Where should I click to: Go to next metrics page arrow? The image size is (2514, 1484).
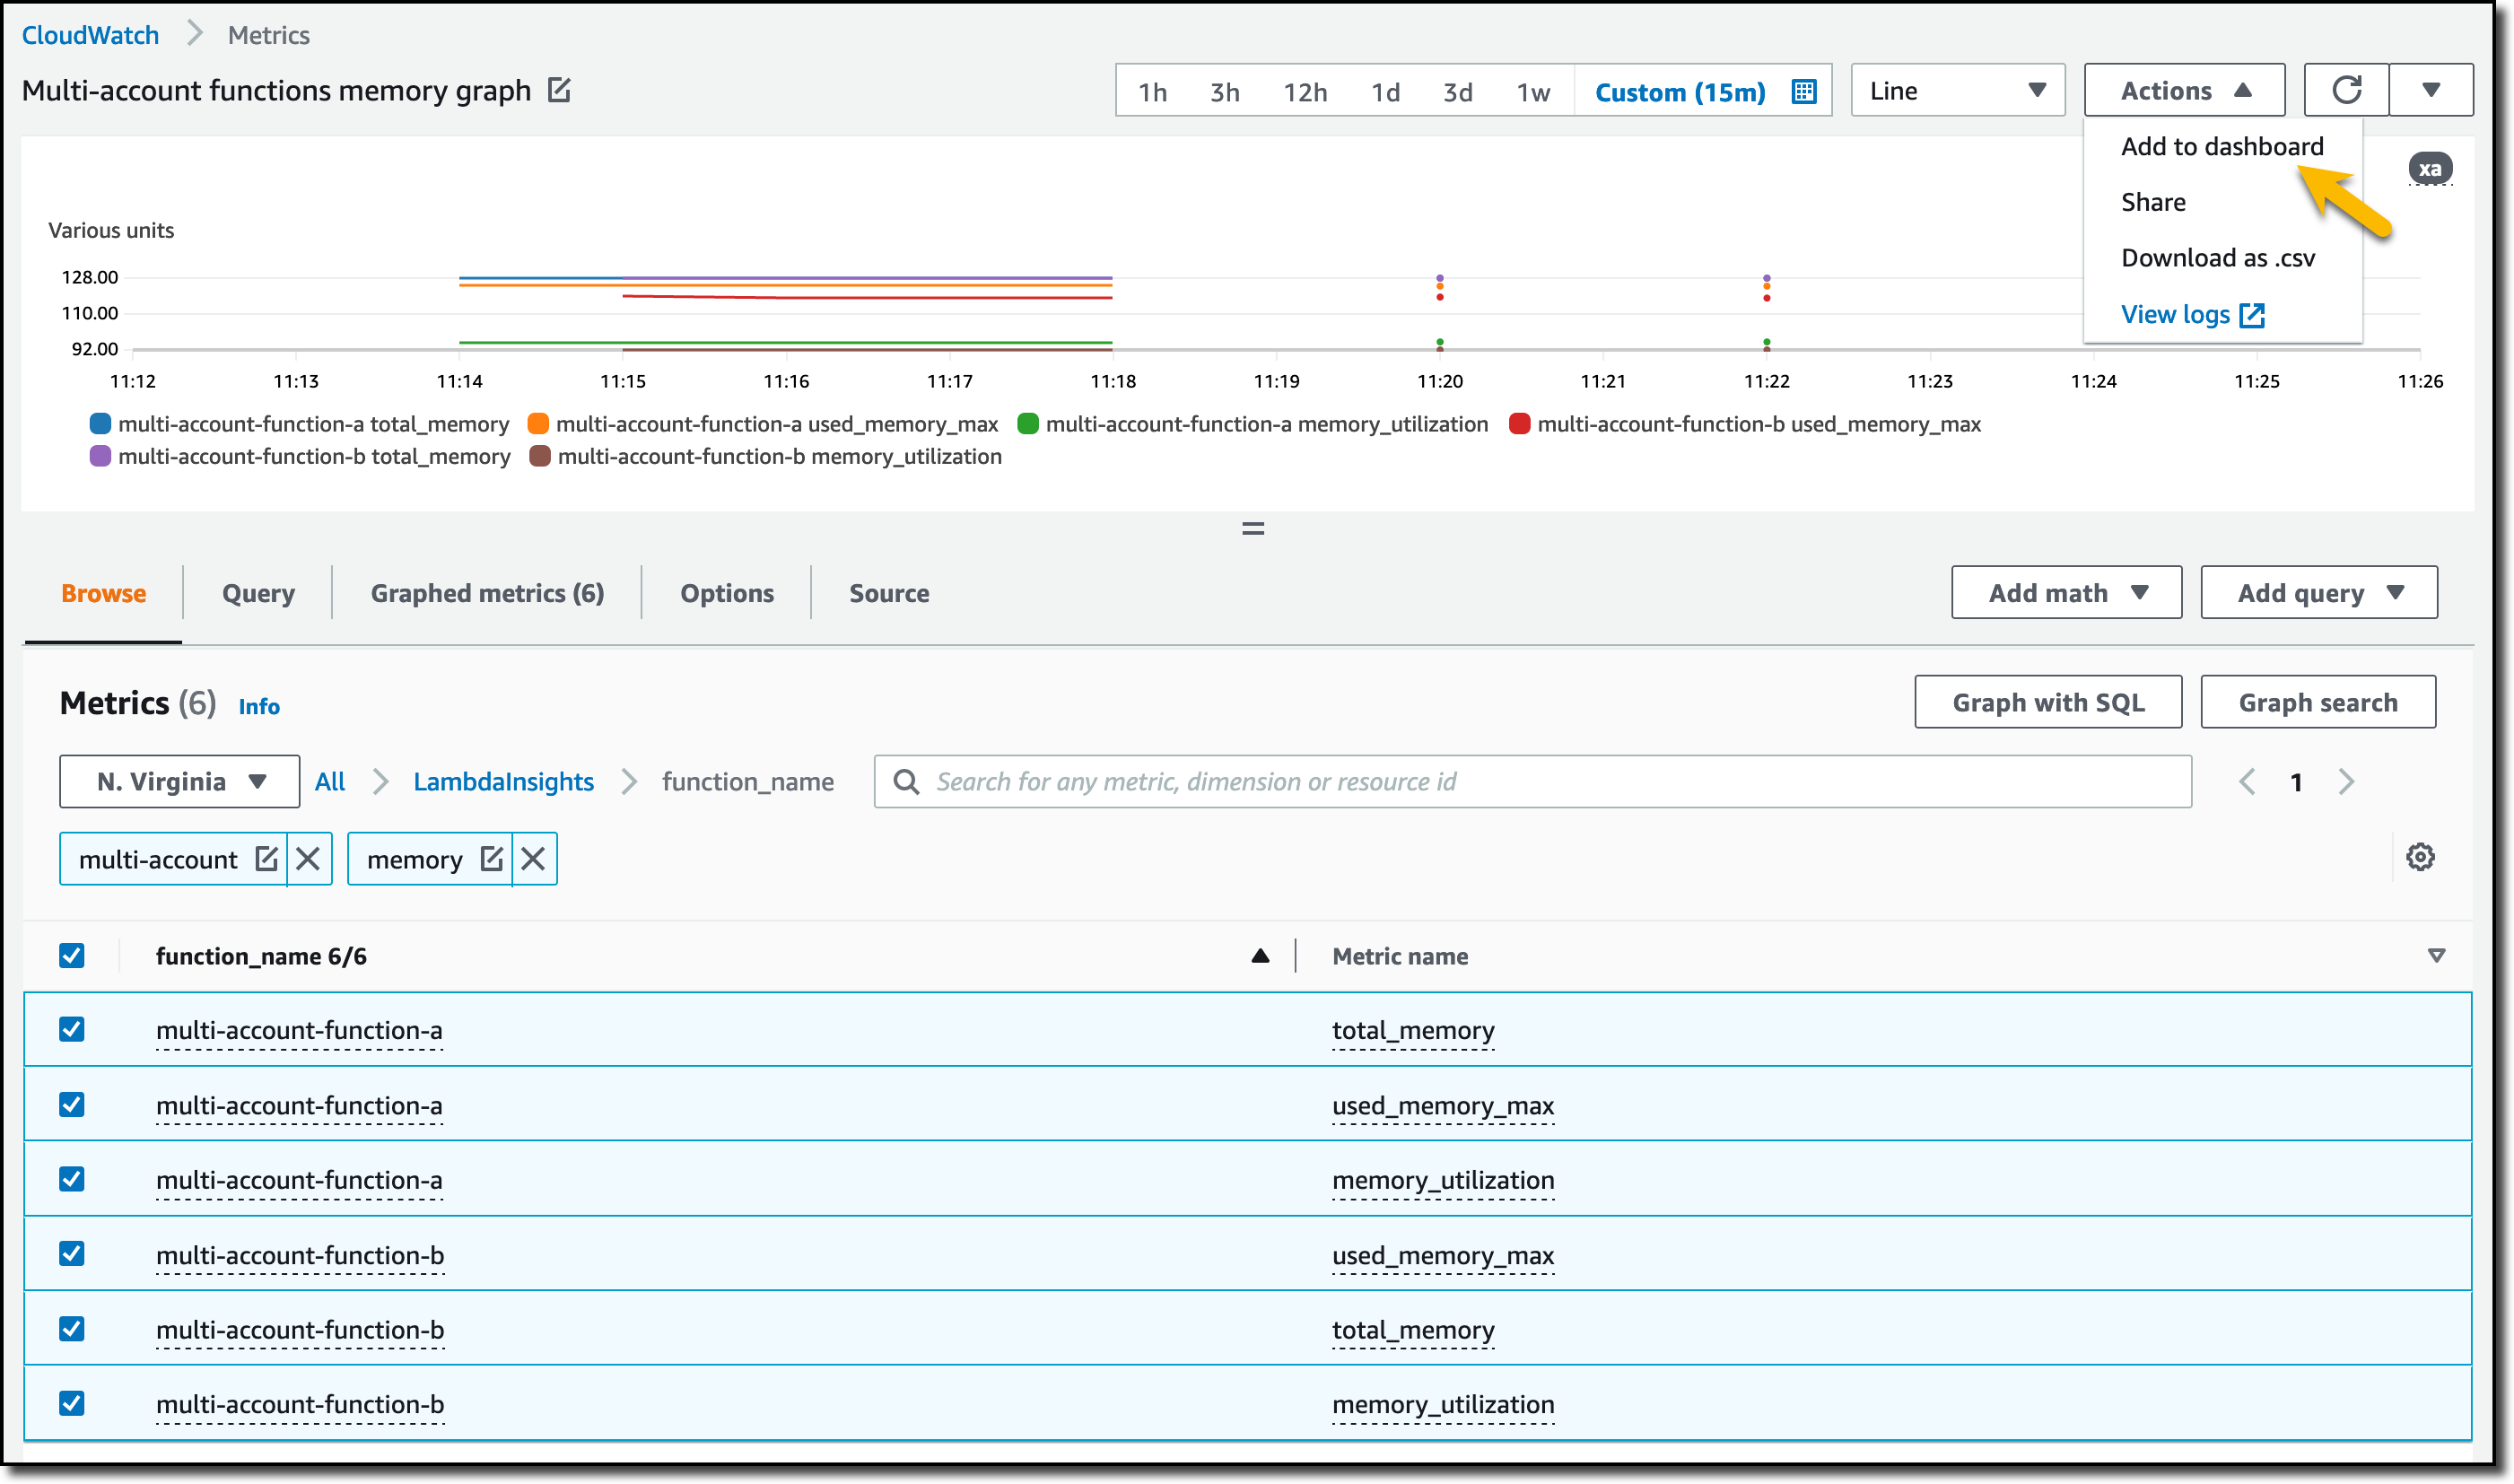tap(2347, 782)
